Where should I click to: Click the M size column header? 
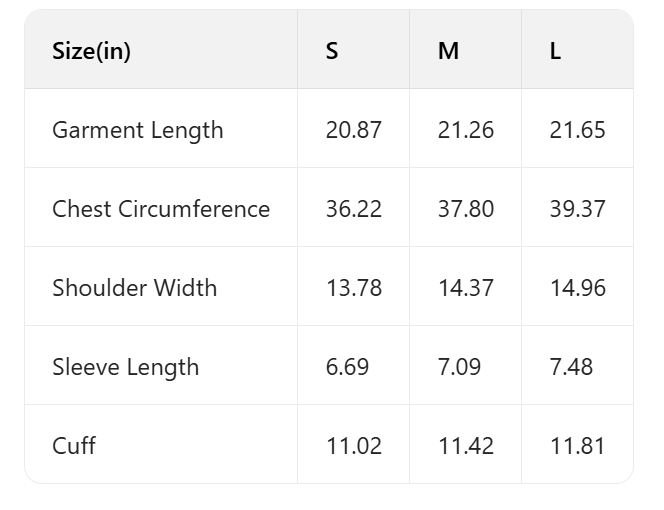pos(448,51)
